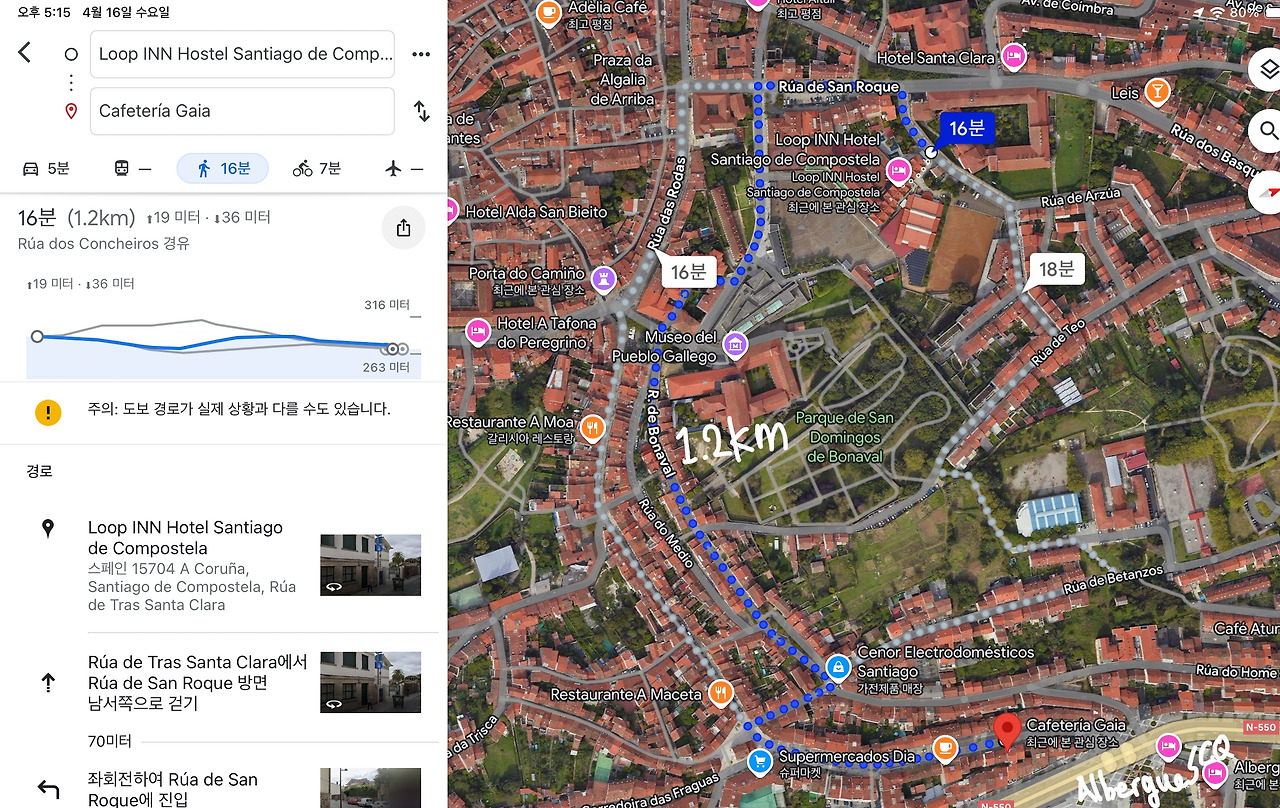This screenshot has height=808, width=1280.
Task: Open the Restaurante A Maceta pin
Action: tap(719, 692)
